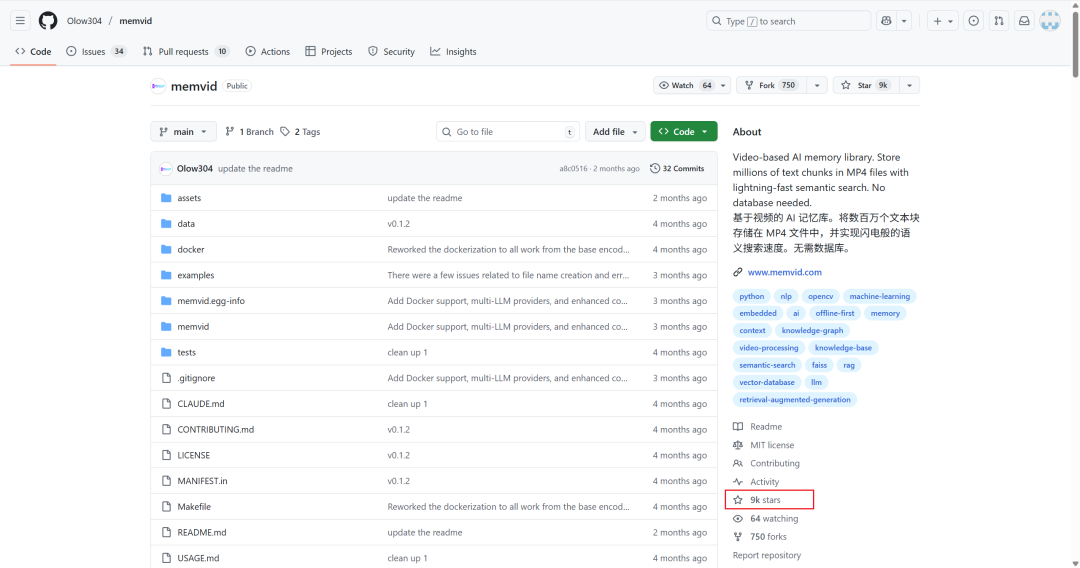Click the vector-database topic tag
The width and height of the screenshot is (1080, 568).
767,382
